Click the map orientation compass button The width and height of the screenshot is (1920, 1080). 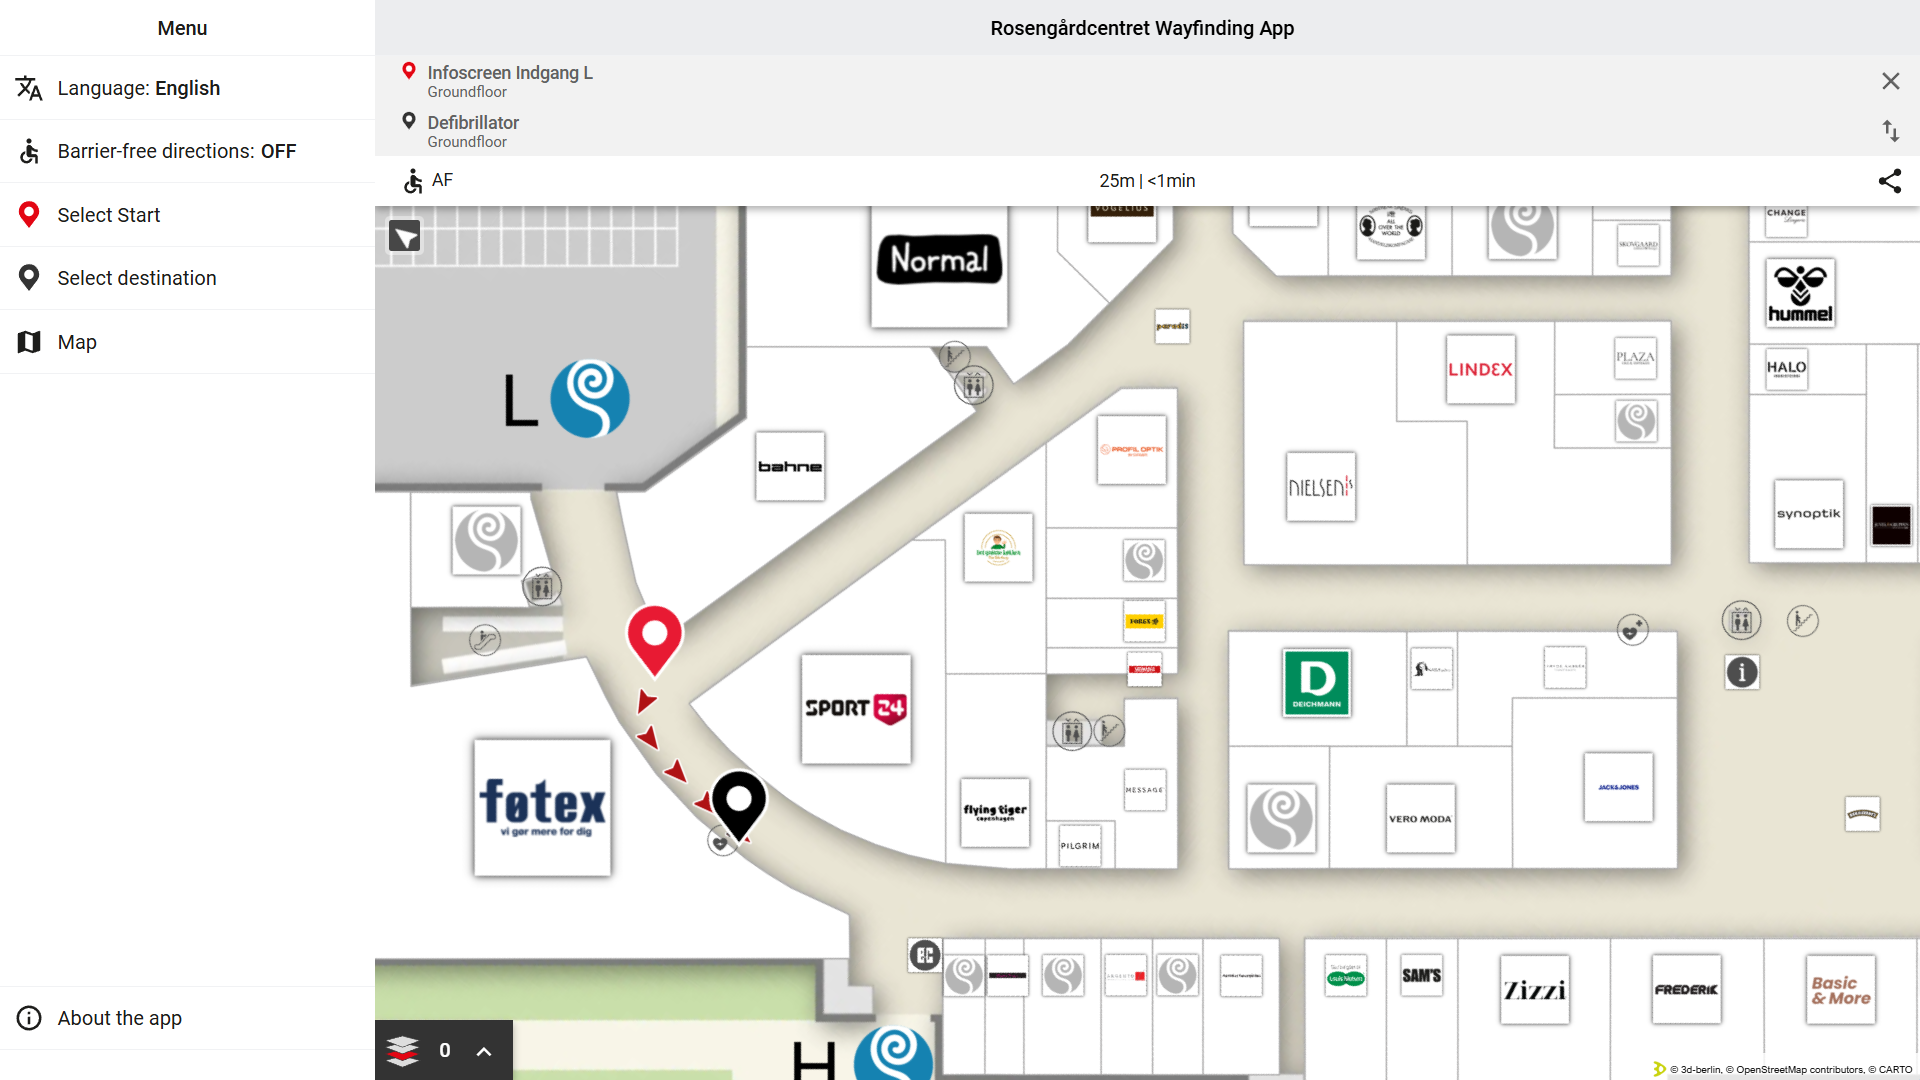tap(405, 237)
